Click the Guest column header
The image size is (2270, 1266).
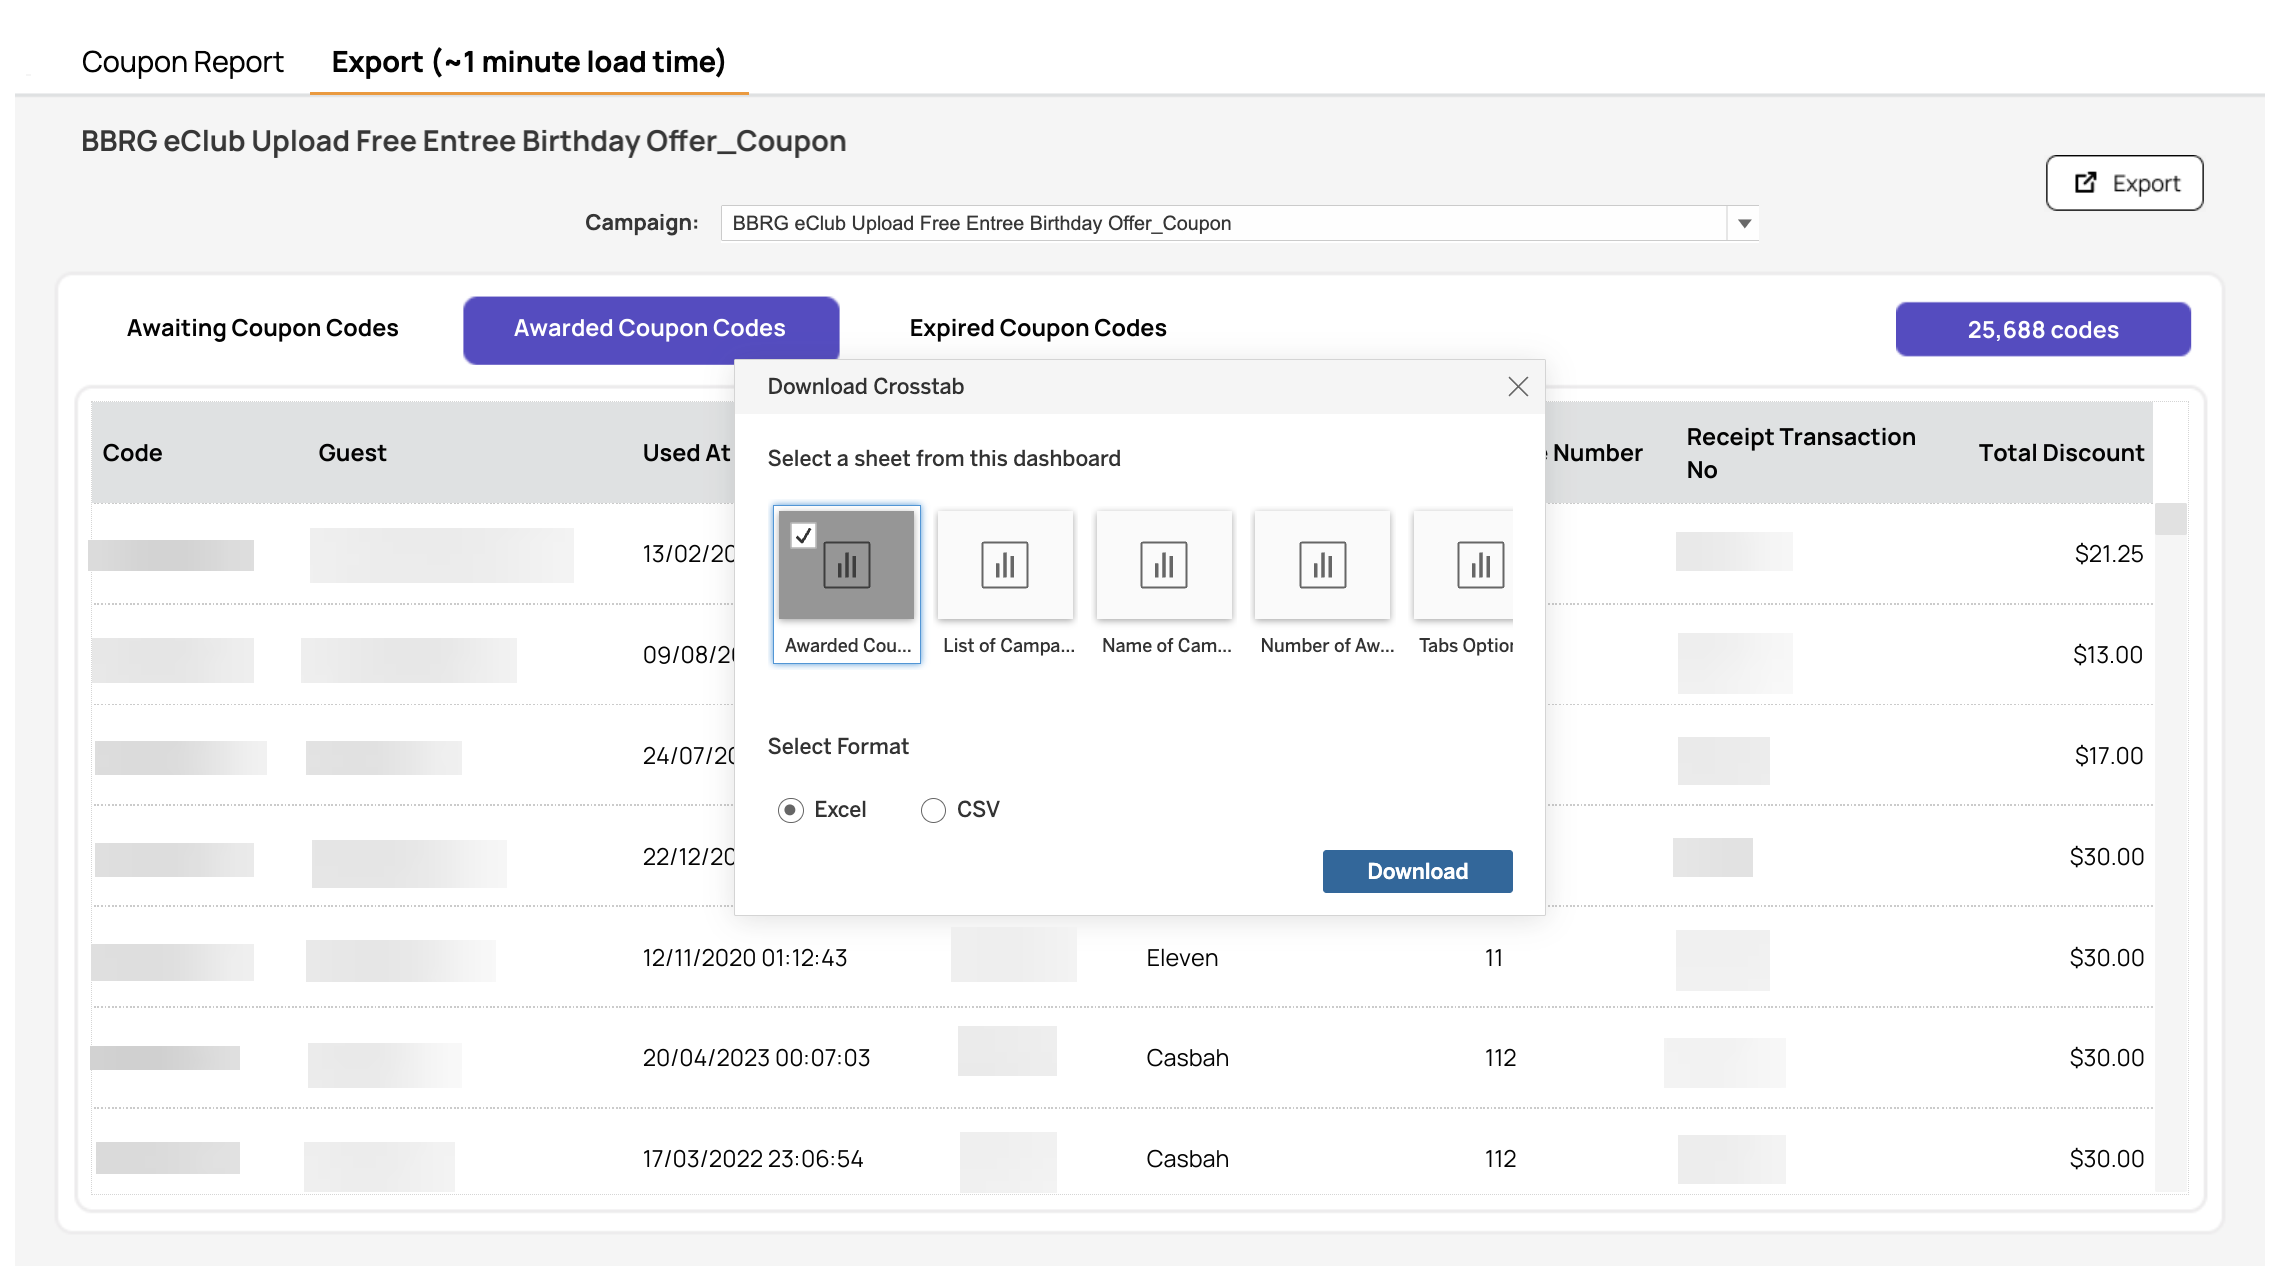click(x=352, y=453)
